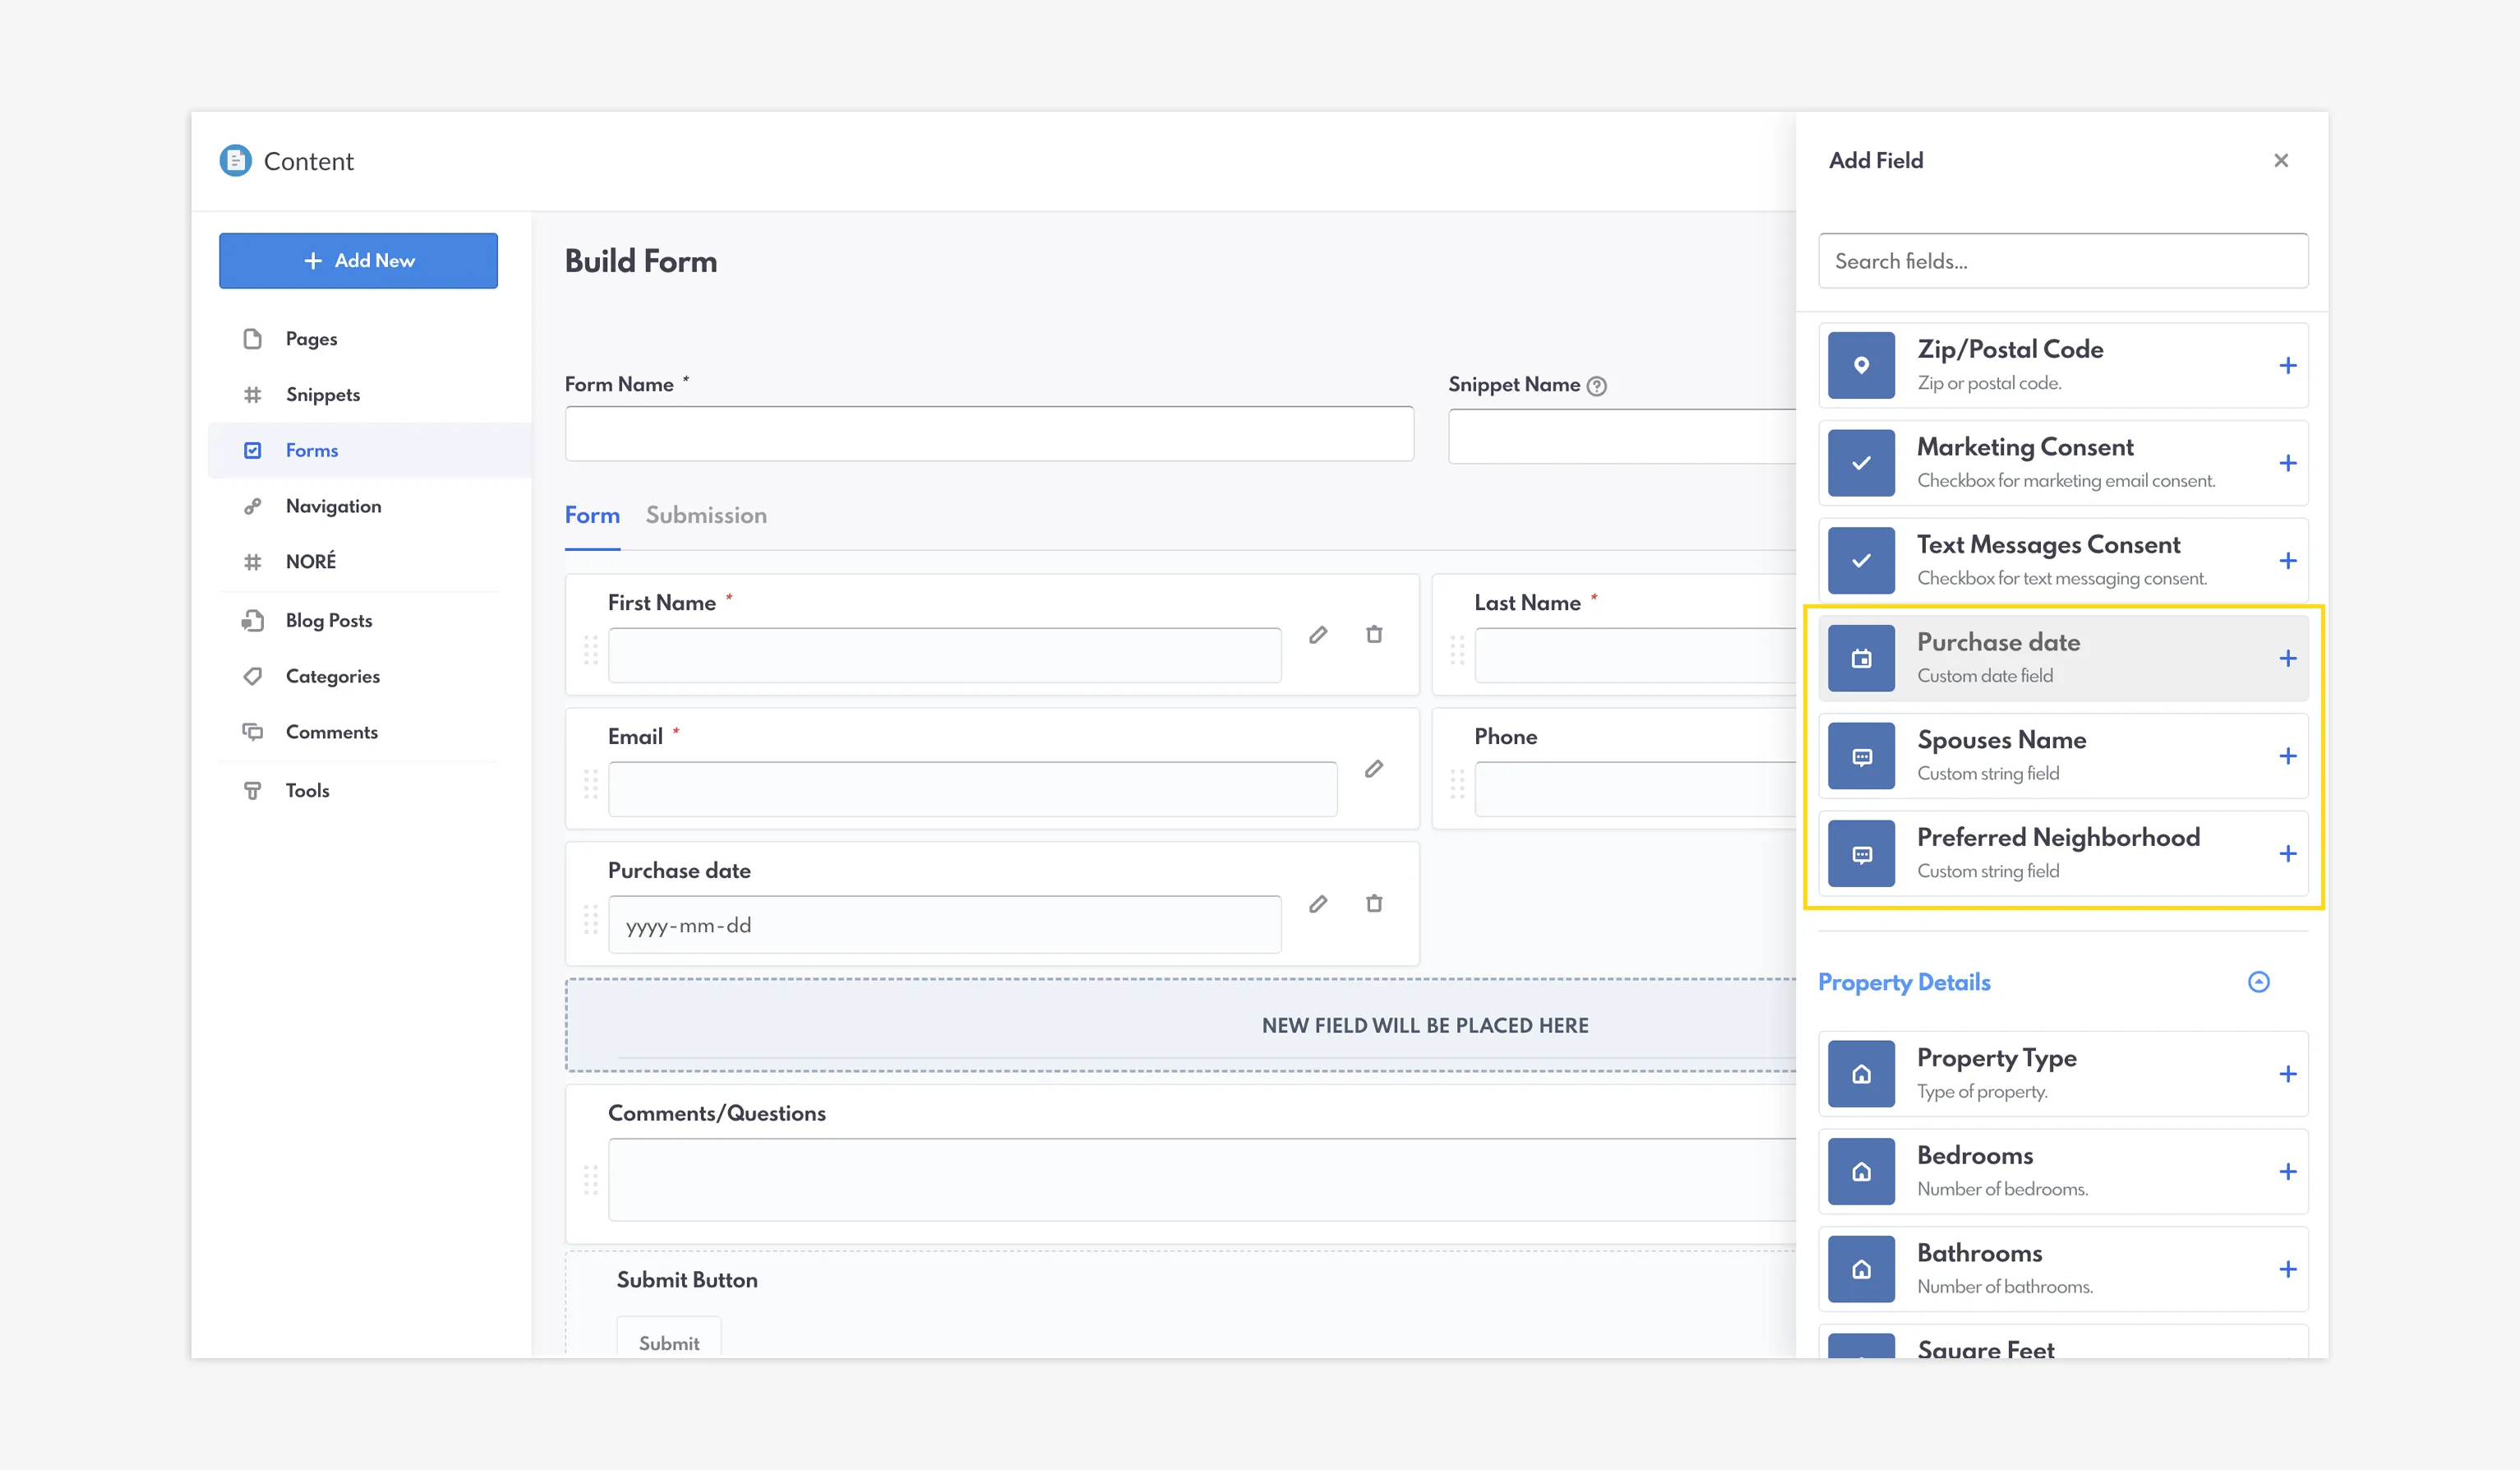Viewport: 2520px width, 1470px height.
Task: Click the Purchase date calendar icon tile
Action: coord(1861,659)
